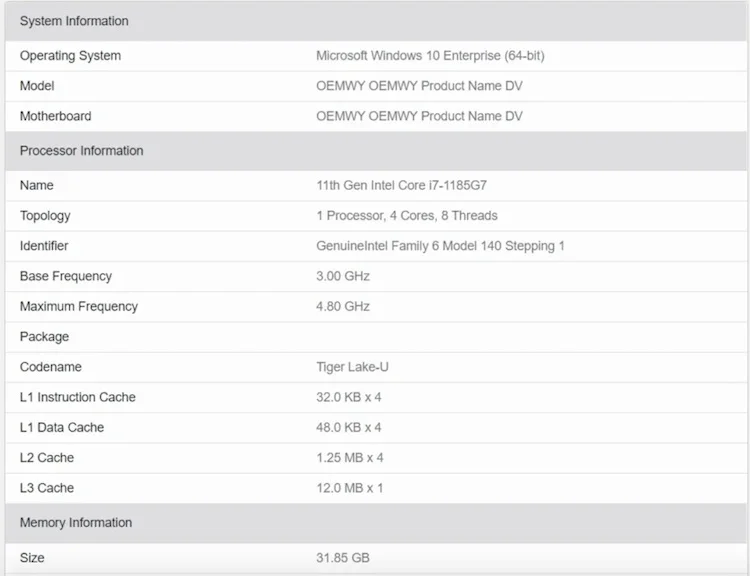Click the L1 Data Cache label
750x576 pixels.
pyautogui.click(x=62, y=427)
